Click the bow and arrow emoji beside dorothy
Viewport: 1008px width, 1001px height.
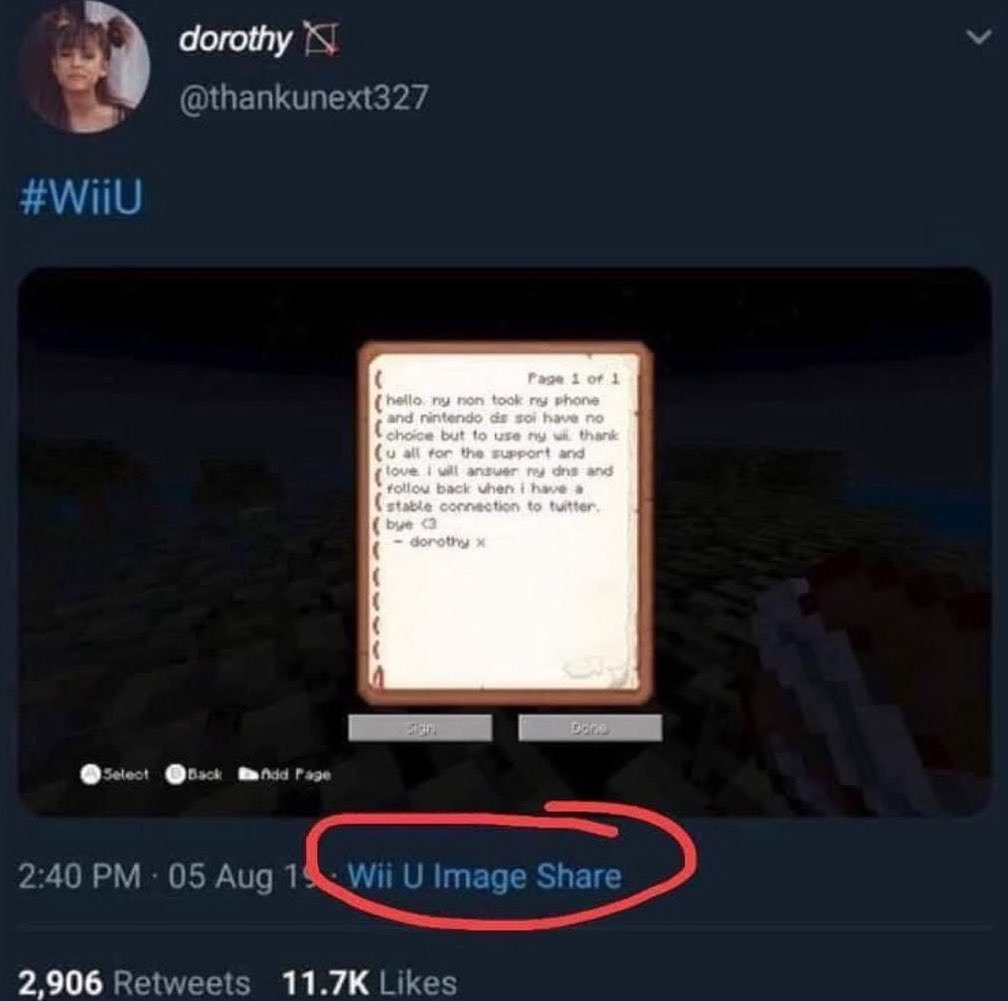(x=321, y=40)
